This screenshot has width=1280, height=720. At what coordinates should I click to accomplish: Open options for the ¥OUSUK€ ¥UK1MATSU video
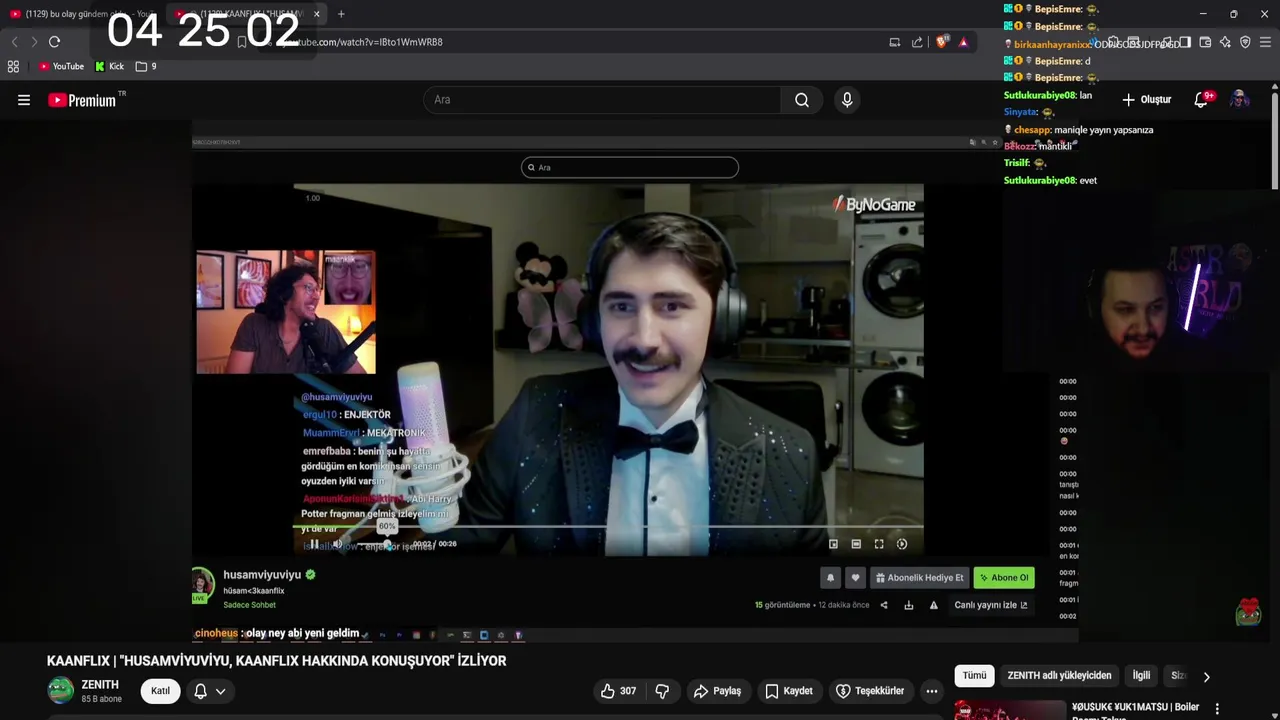pos(1217,709)
